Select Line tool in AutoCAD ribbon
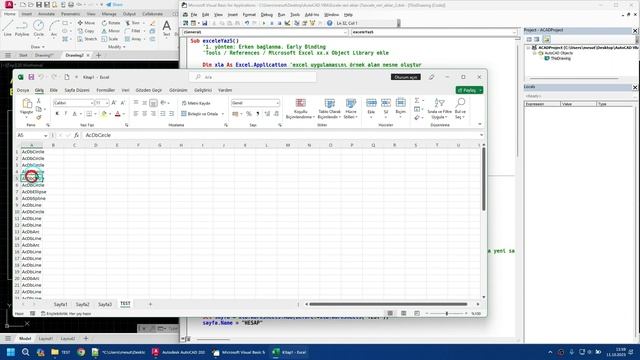640x360 pixels. pyautogui.click(x=8, y=28)
